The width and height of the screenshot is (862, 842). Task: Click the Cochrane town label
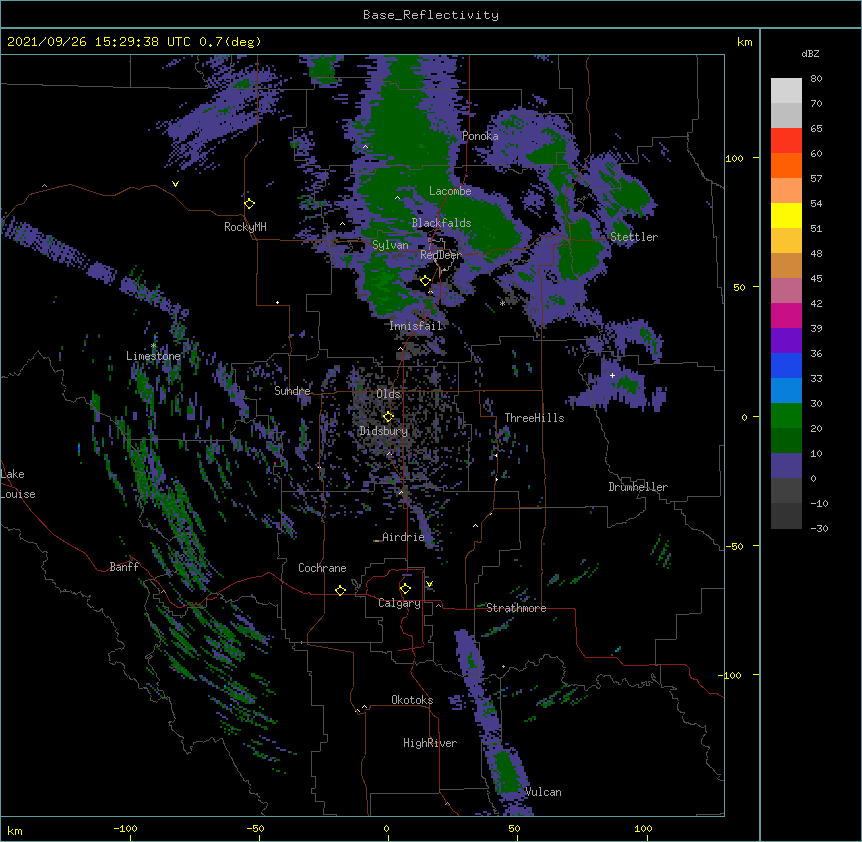322,568
